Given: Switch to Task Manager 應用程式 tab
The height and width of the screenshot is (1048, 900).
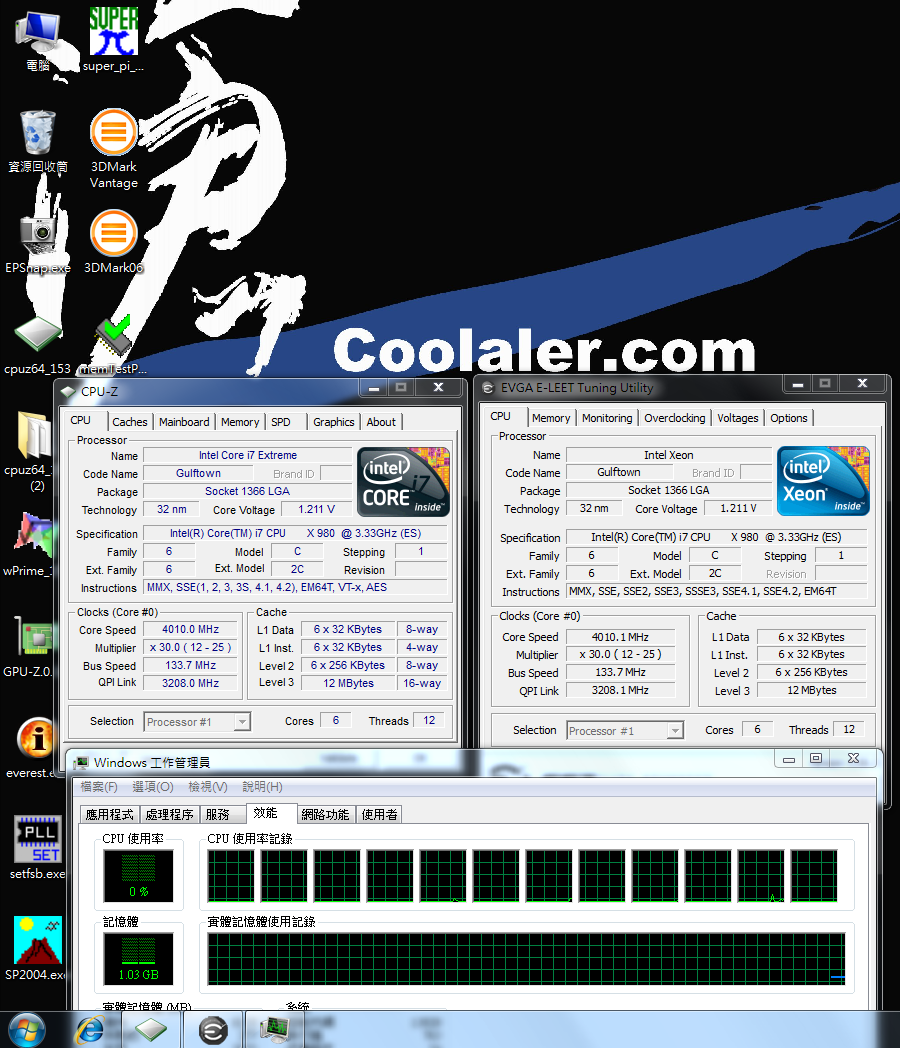Looking at the screenshot, I should pyautogui.click(x=110, y=815).
